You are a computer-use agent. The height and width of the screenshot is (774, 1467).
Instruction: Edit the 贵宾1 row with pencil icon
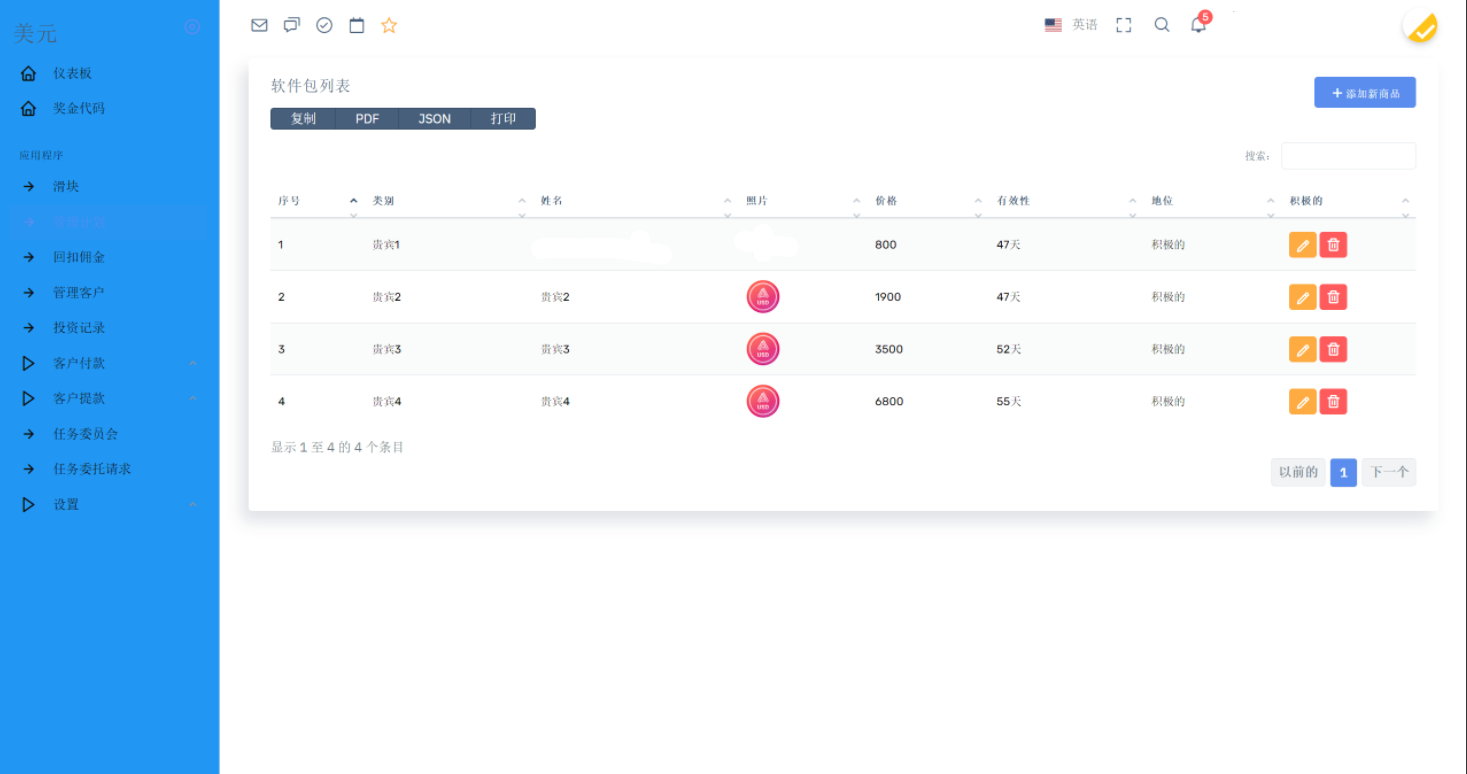1303,245
